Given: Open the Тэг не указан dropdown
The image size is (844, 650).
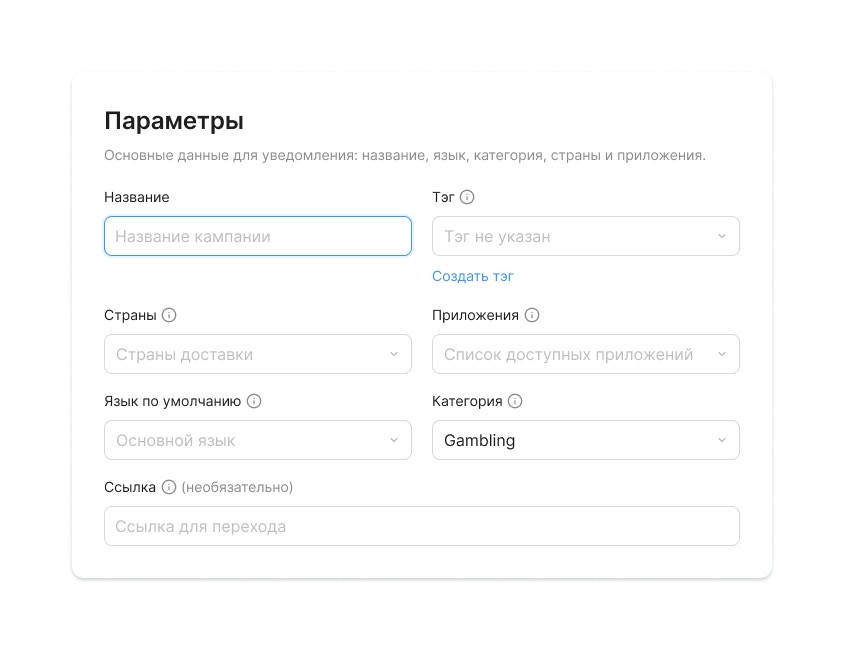Looking at the screenshot, I should 585,236.
